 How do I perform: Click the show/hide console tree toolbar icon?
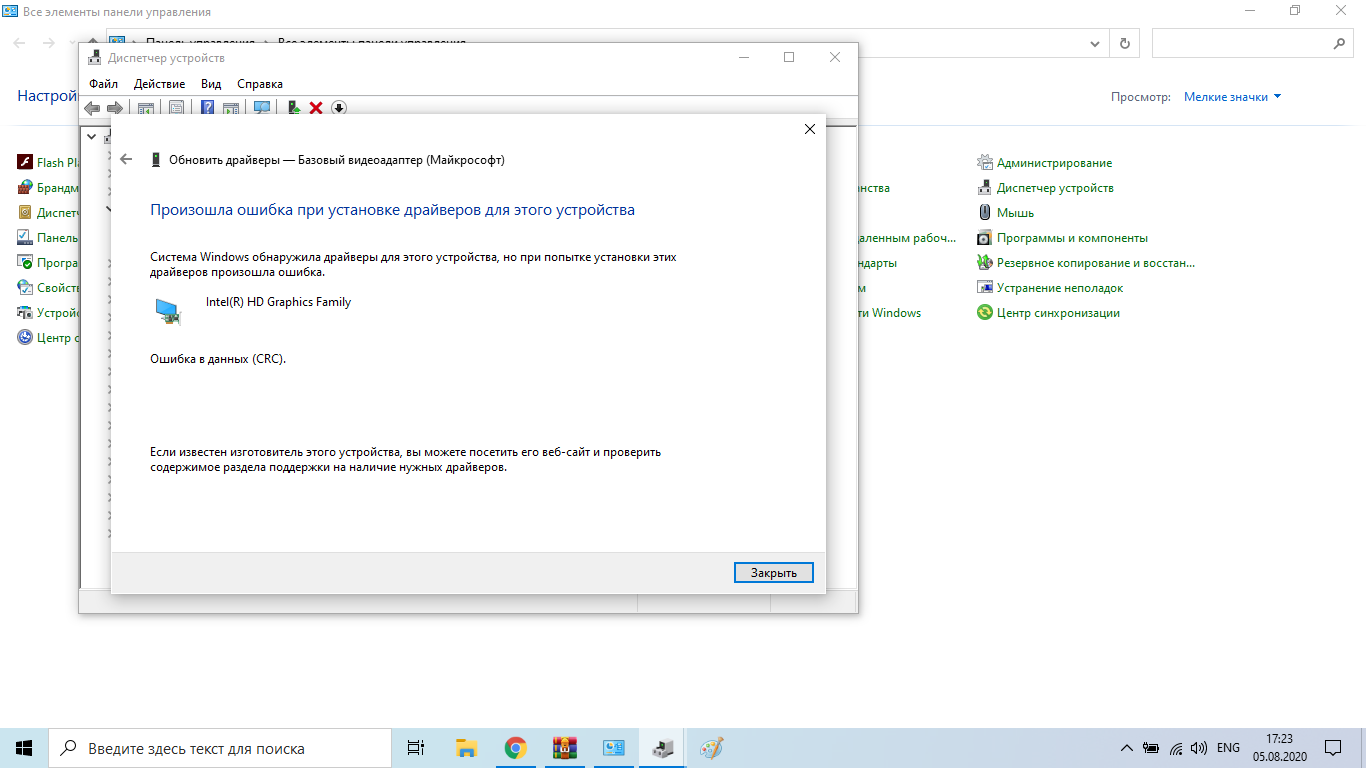coord(145,108)
